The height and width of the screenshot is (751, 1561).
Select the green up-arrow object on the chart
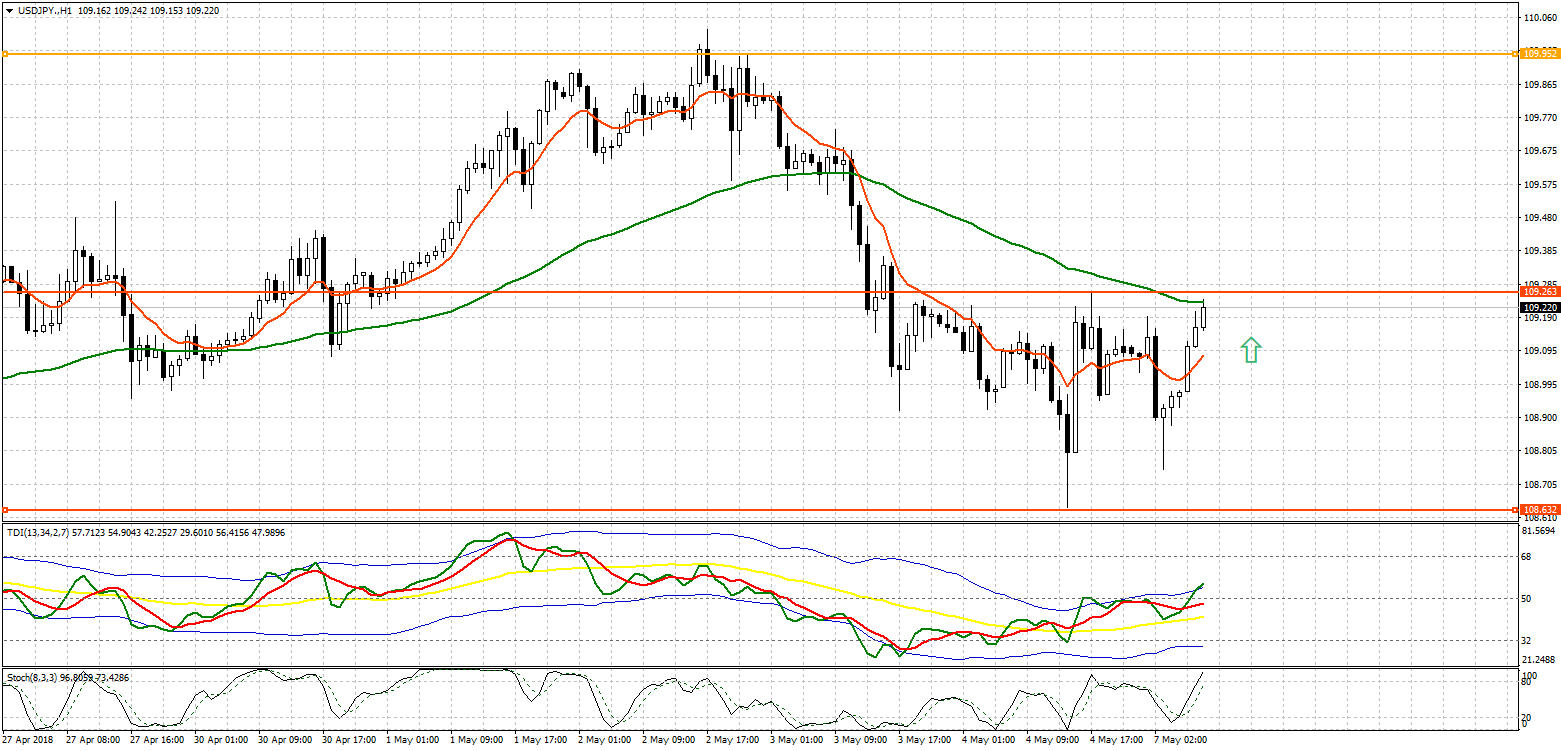(x=1251, y=349)
